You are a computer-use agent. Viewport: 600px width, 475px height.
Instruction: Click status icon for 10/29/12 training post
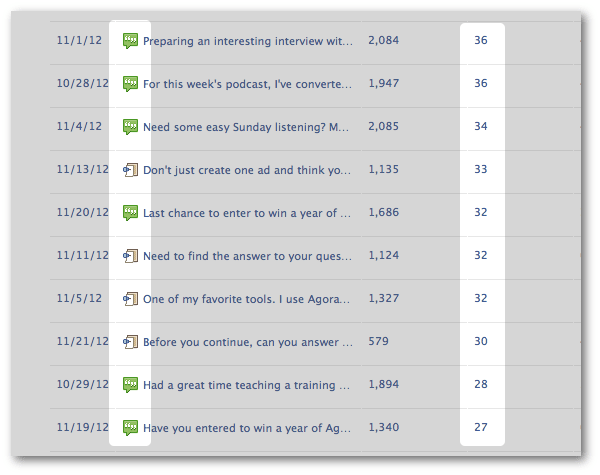pyautogui.click(x=130, y=385)
